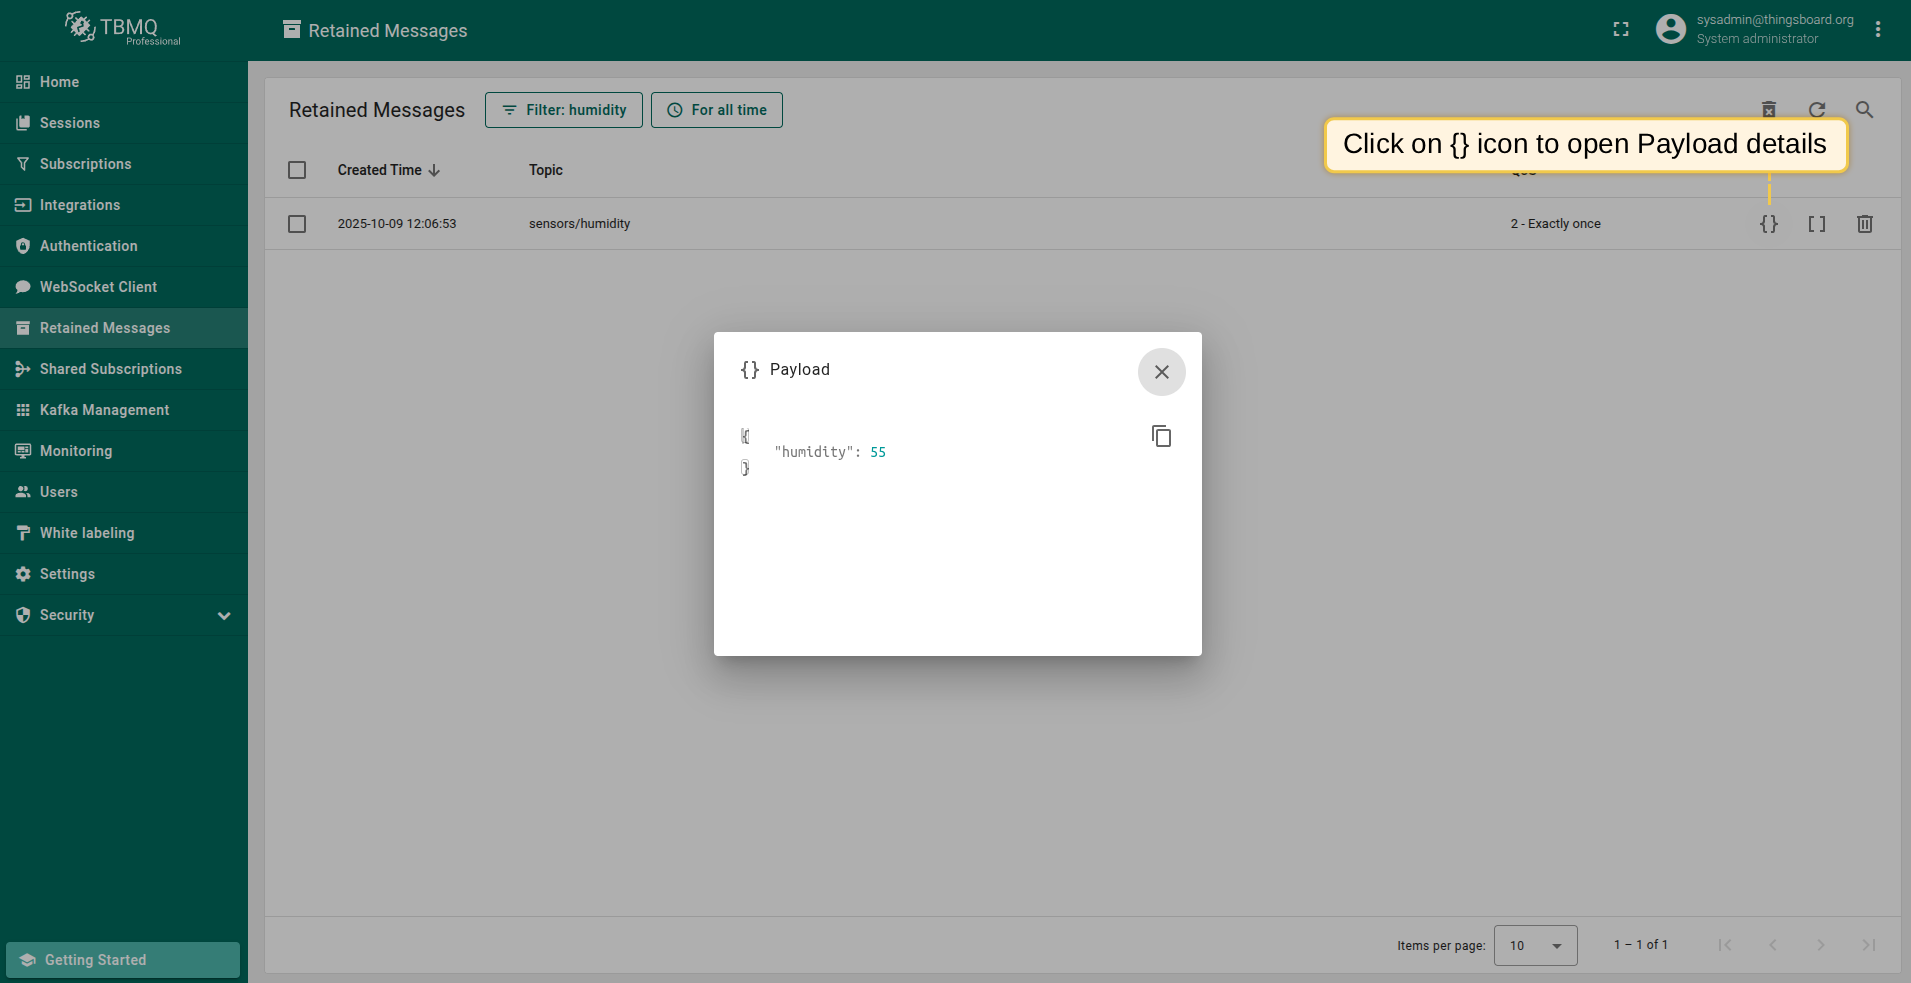Go to WebSocket Client page
The image size is (1911, 983).
click(x=98, y=287)
